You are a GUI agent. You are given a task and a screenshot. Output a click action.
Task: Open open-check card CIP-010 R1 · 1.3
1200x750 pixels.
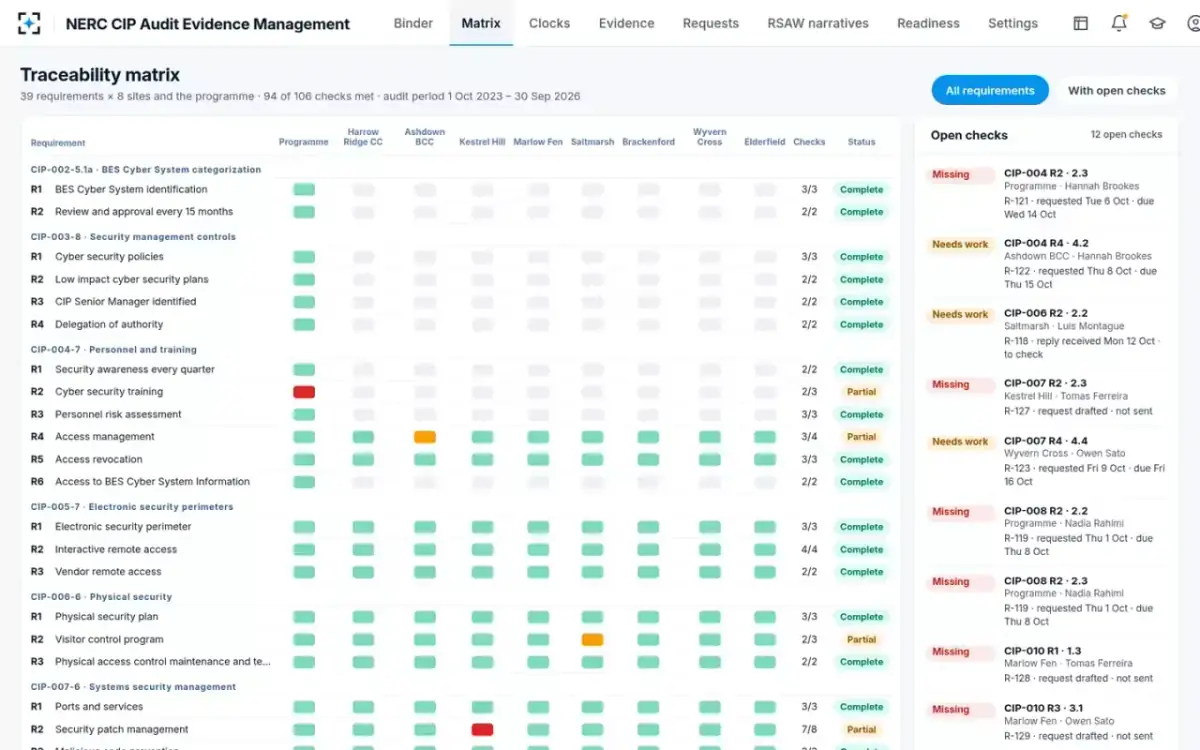[x=1046, y=664]
